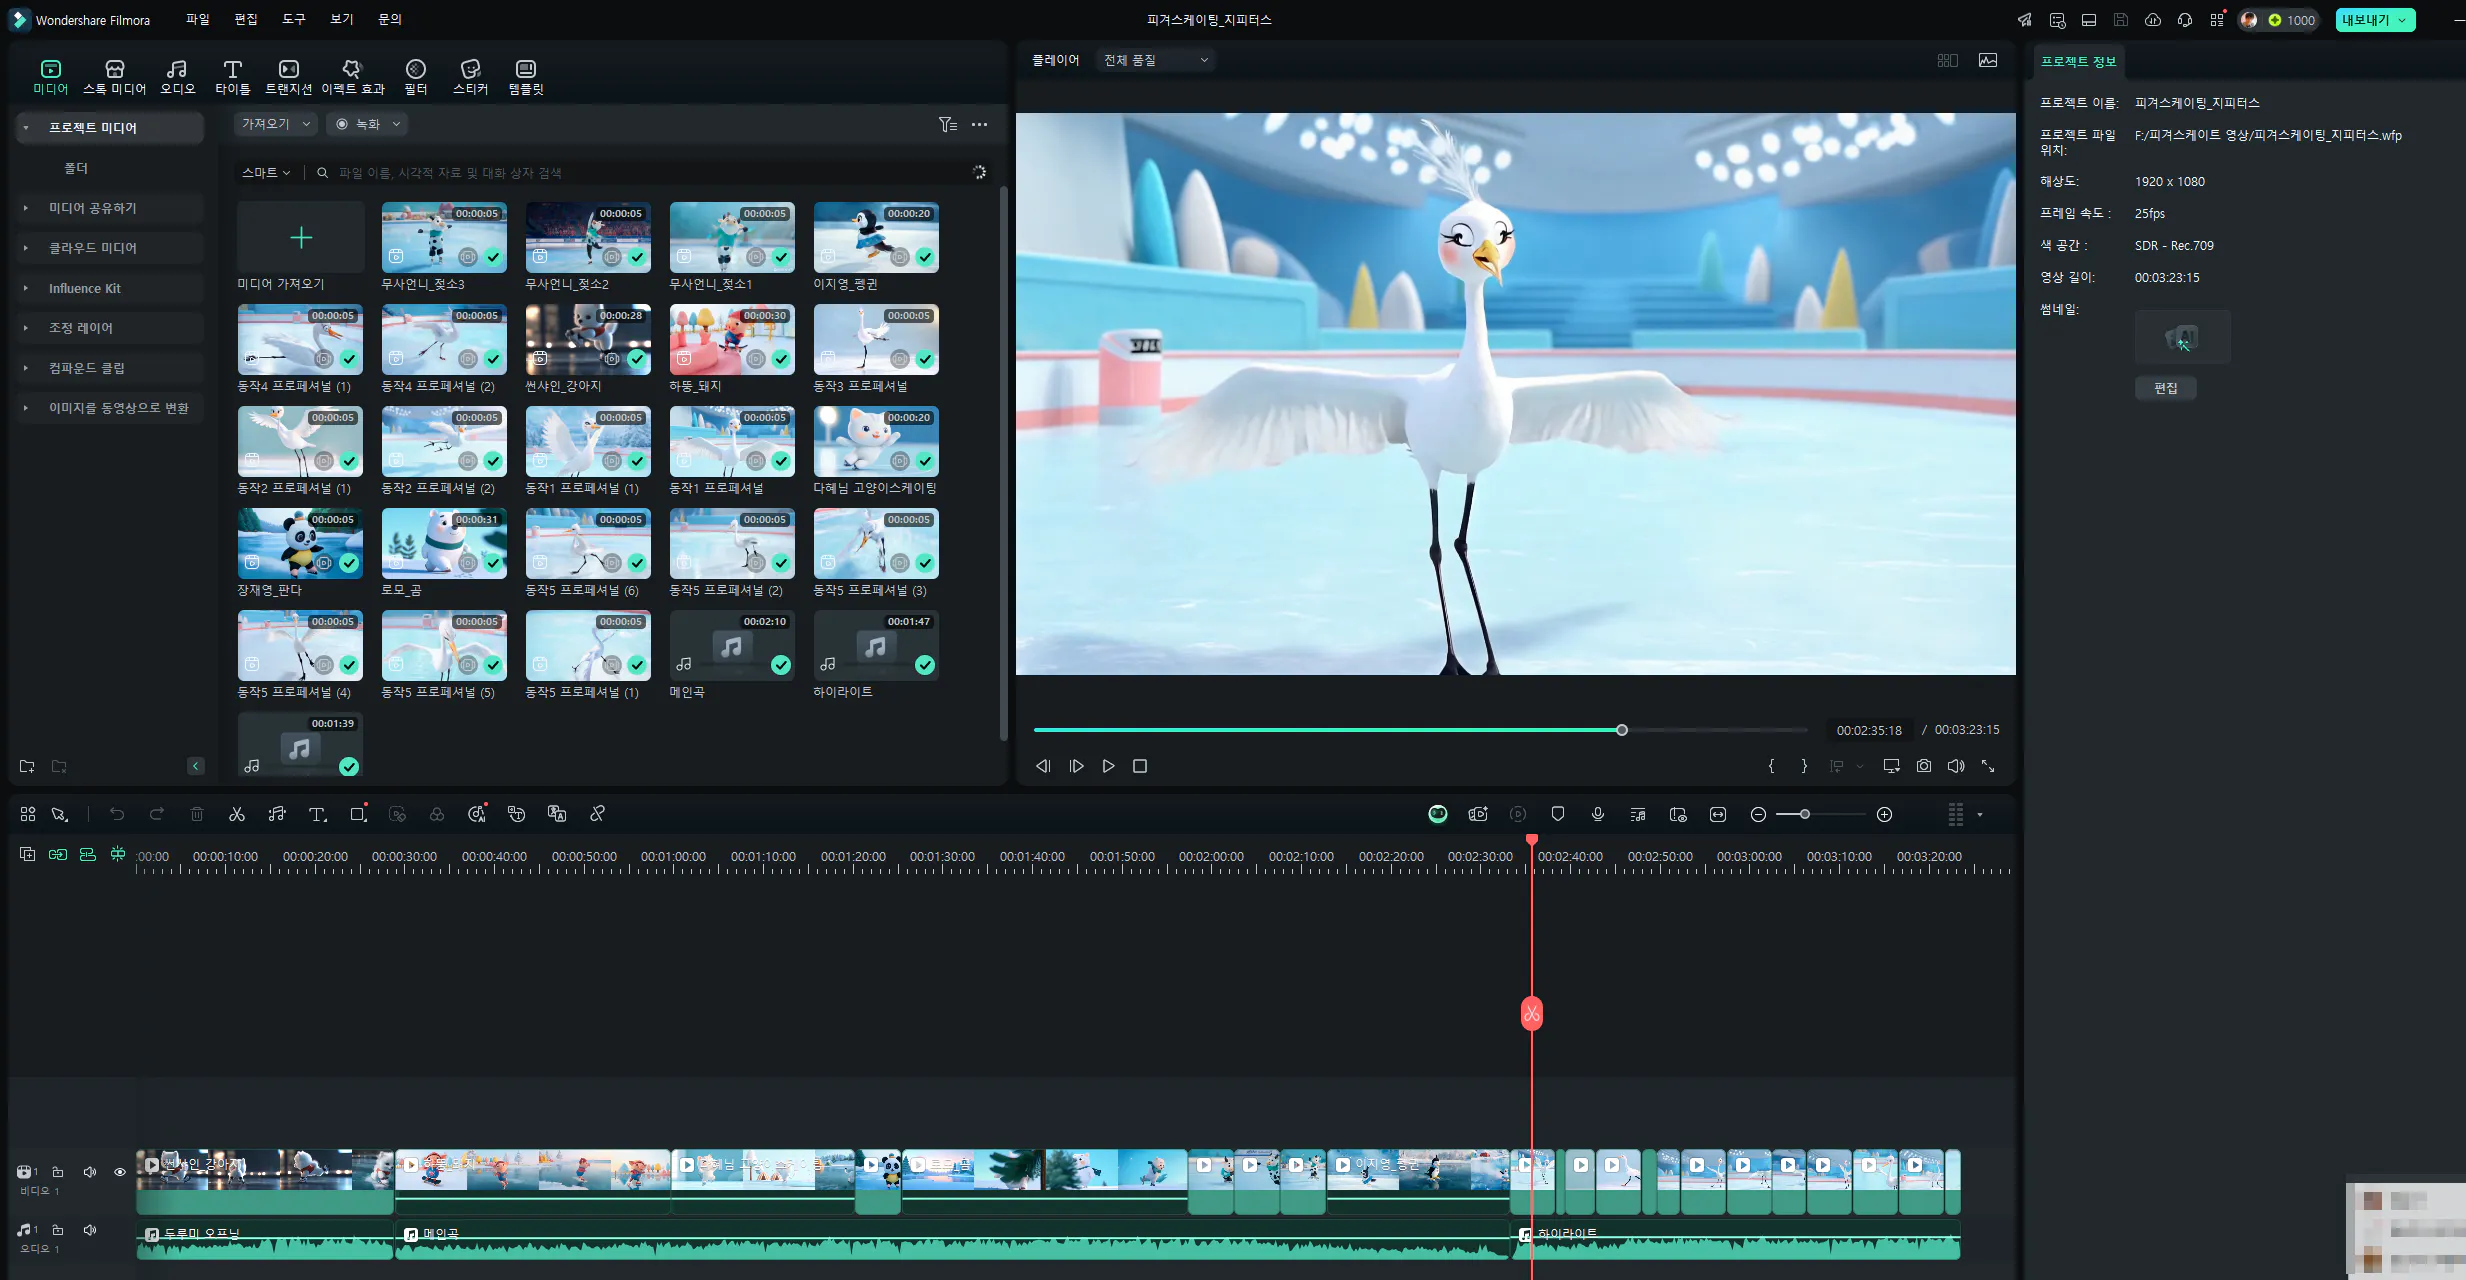Click the marker shield icon
This screenshot has width=2466, height=1280.
[x=1557, y=815]
